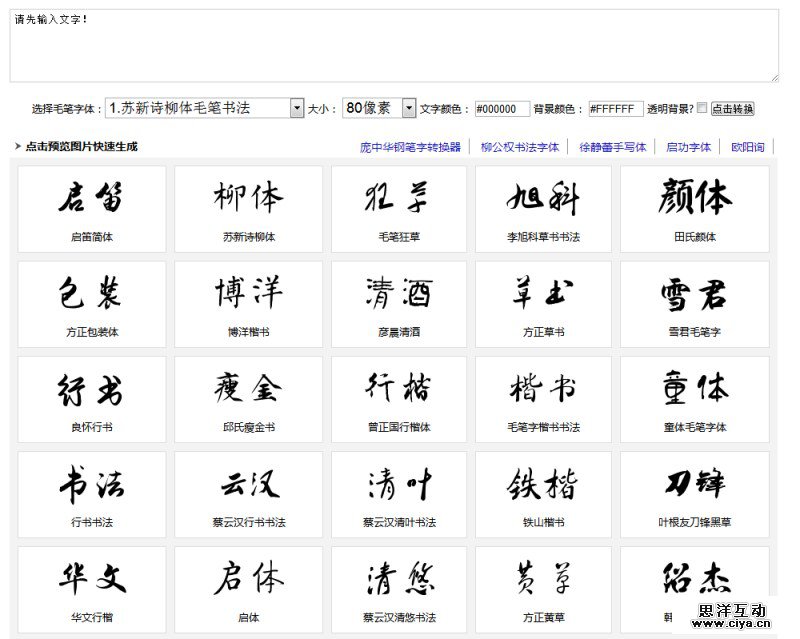
Task: Open the 庞中华钢笔字转换器 link
Action: tap(410, 147)
